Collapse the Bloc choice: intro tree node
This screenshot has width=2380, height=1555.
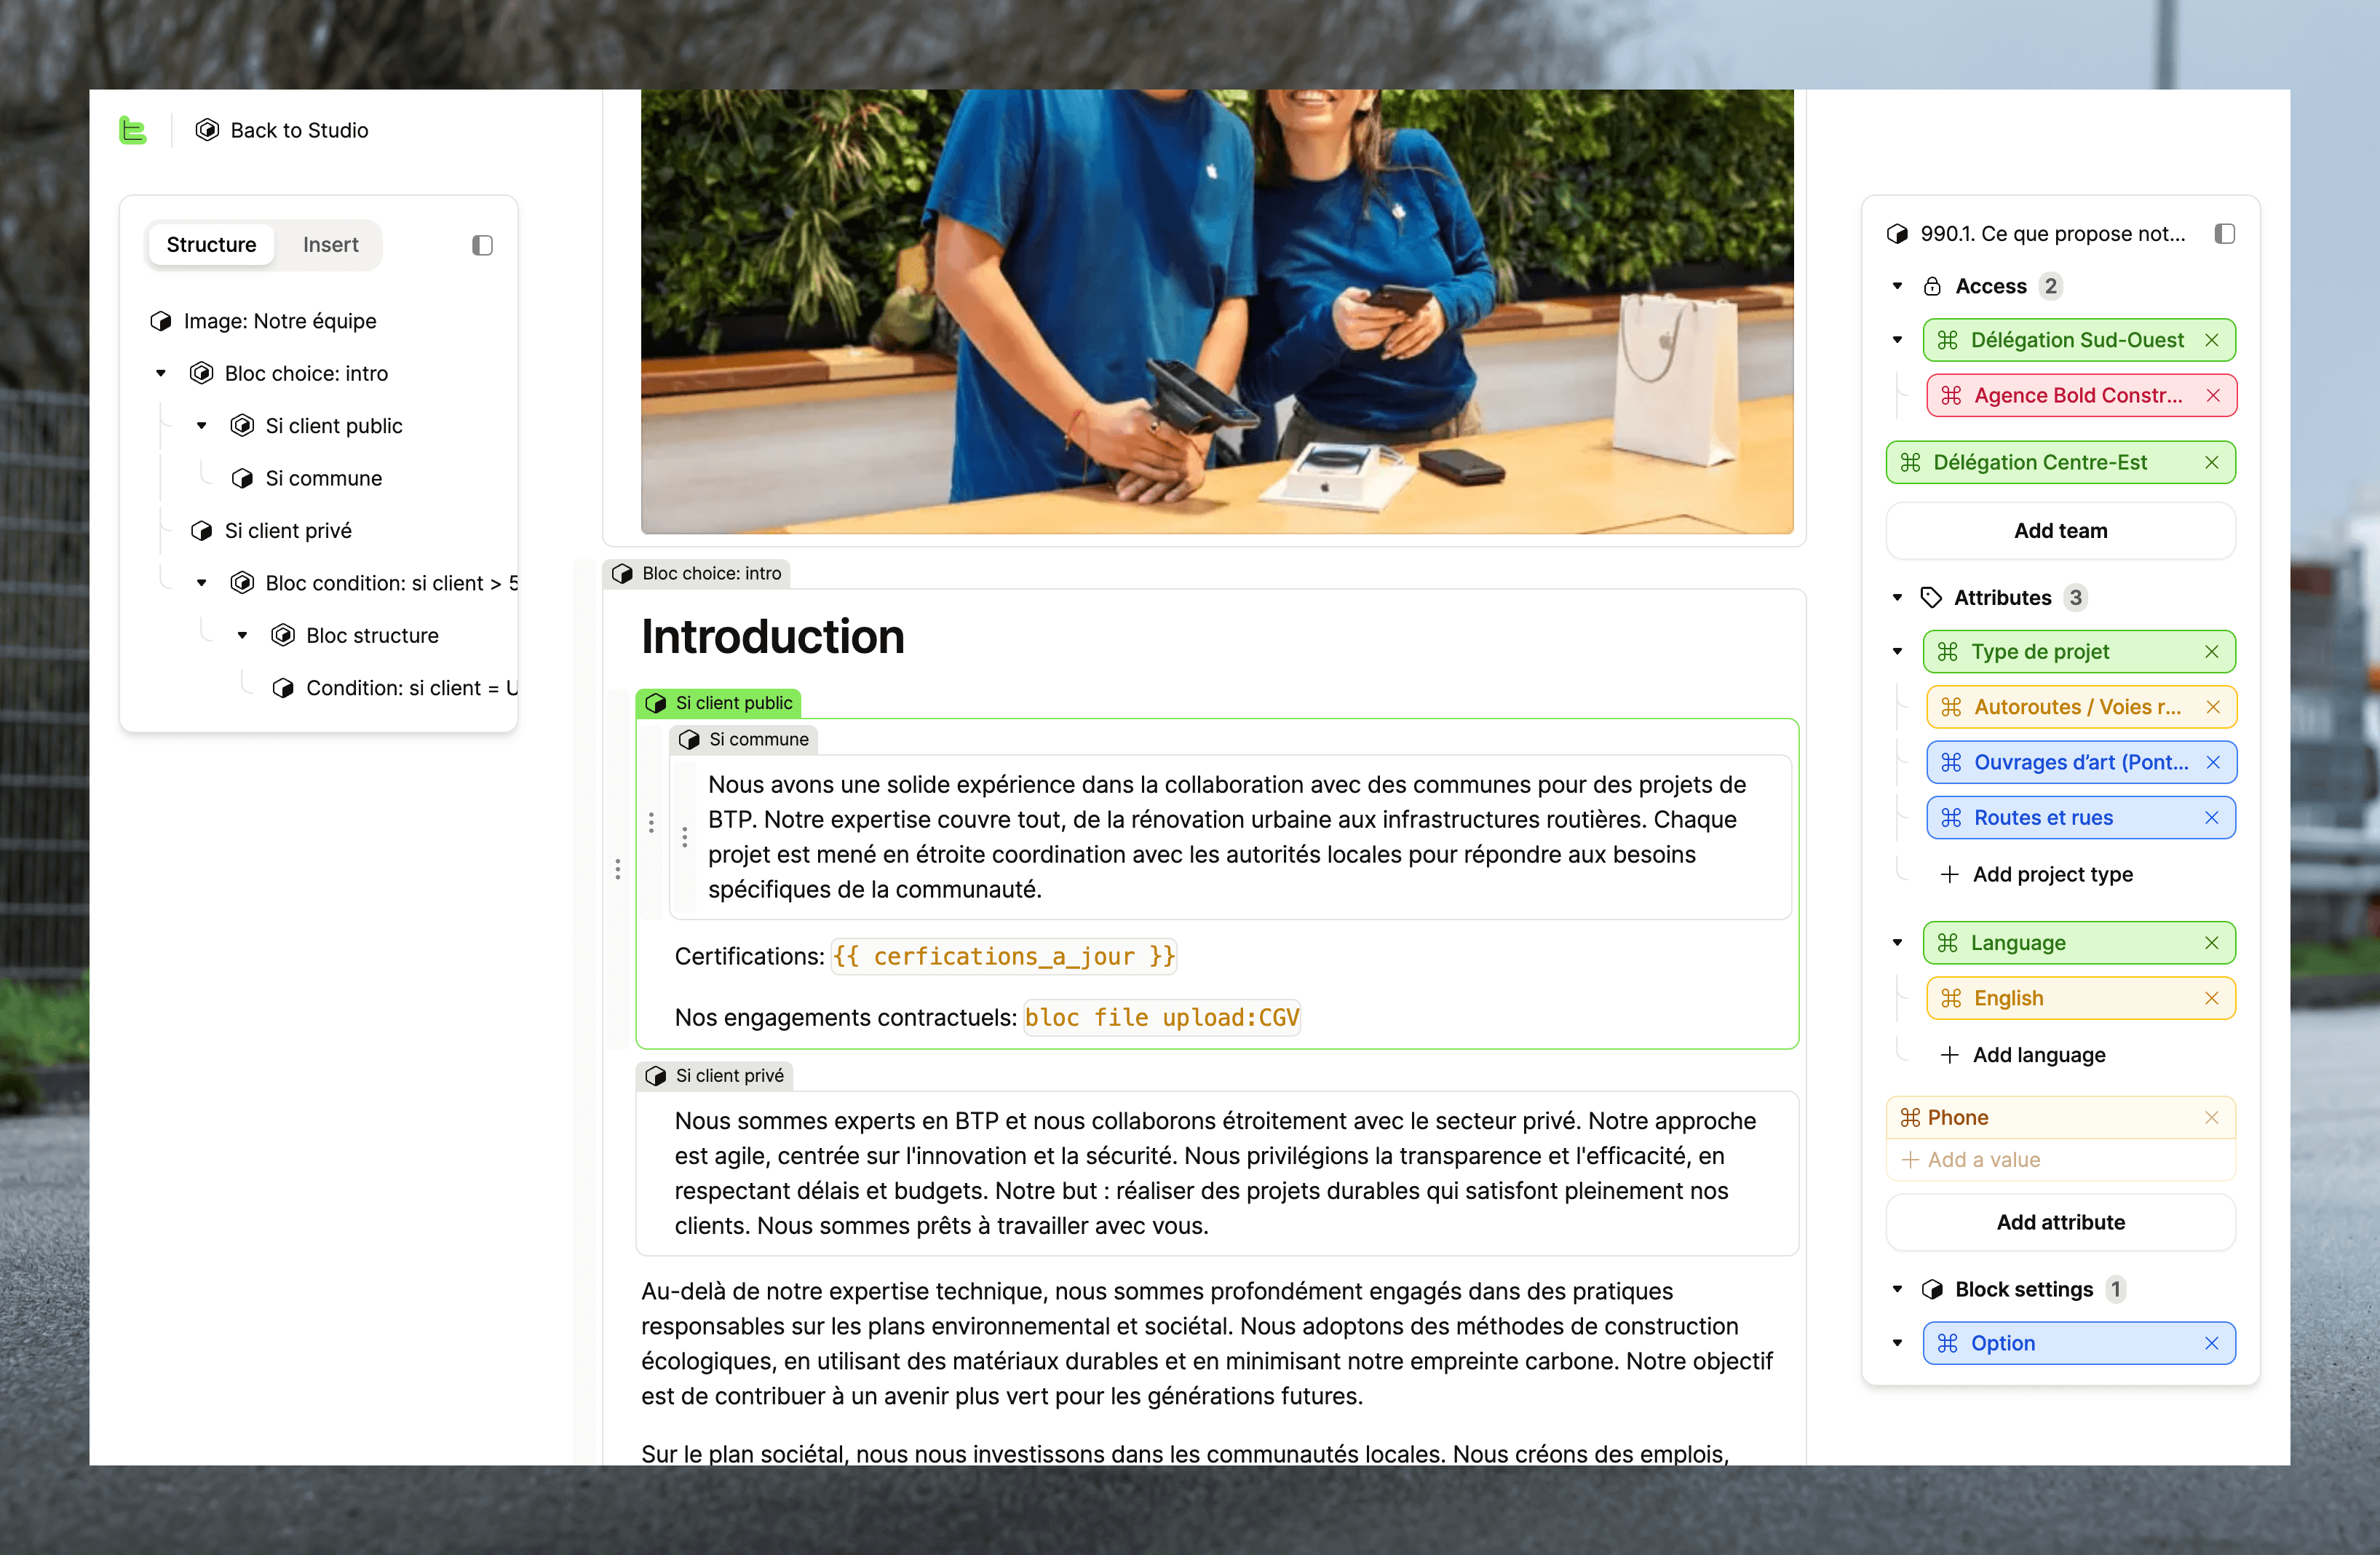[161, 373]
